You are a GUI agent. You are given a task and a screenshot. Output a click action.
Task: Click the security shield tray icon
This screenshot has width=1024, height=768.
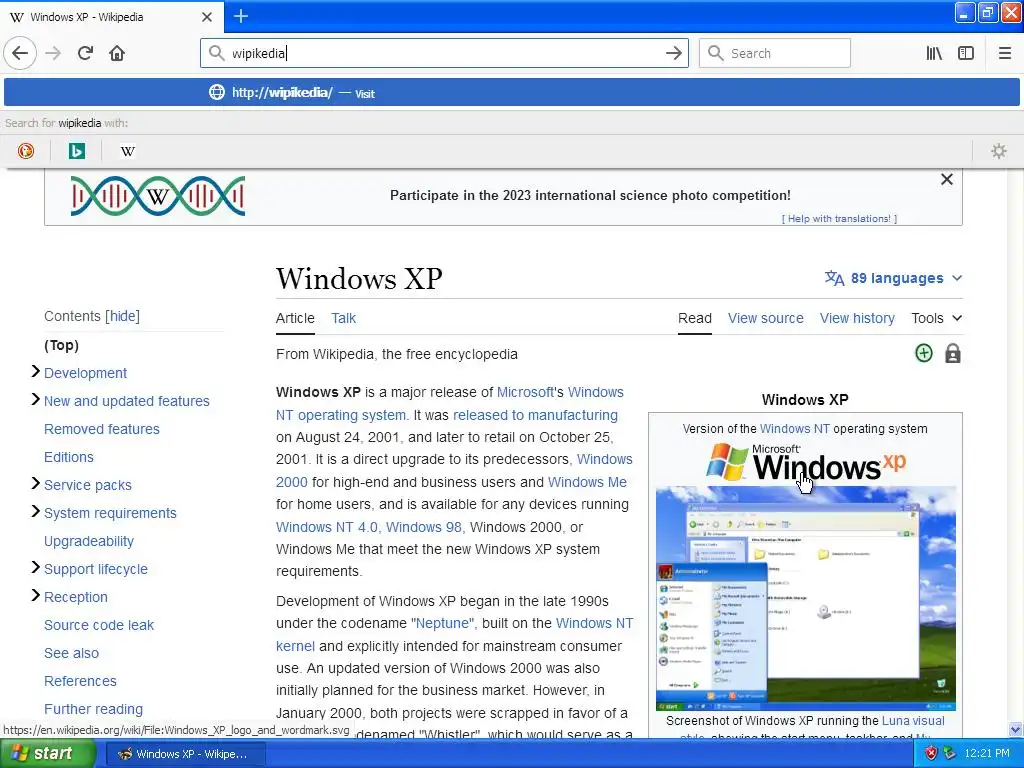[x=931, y=753]
